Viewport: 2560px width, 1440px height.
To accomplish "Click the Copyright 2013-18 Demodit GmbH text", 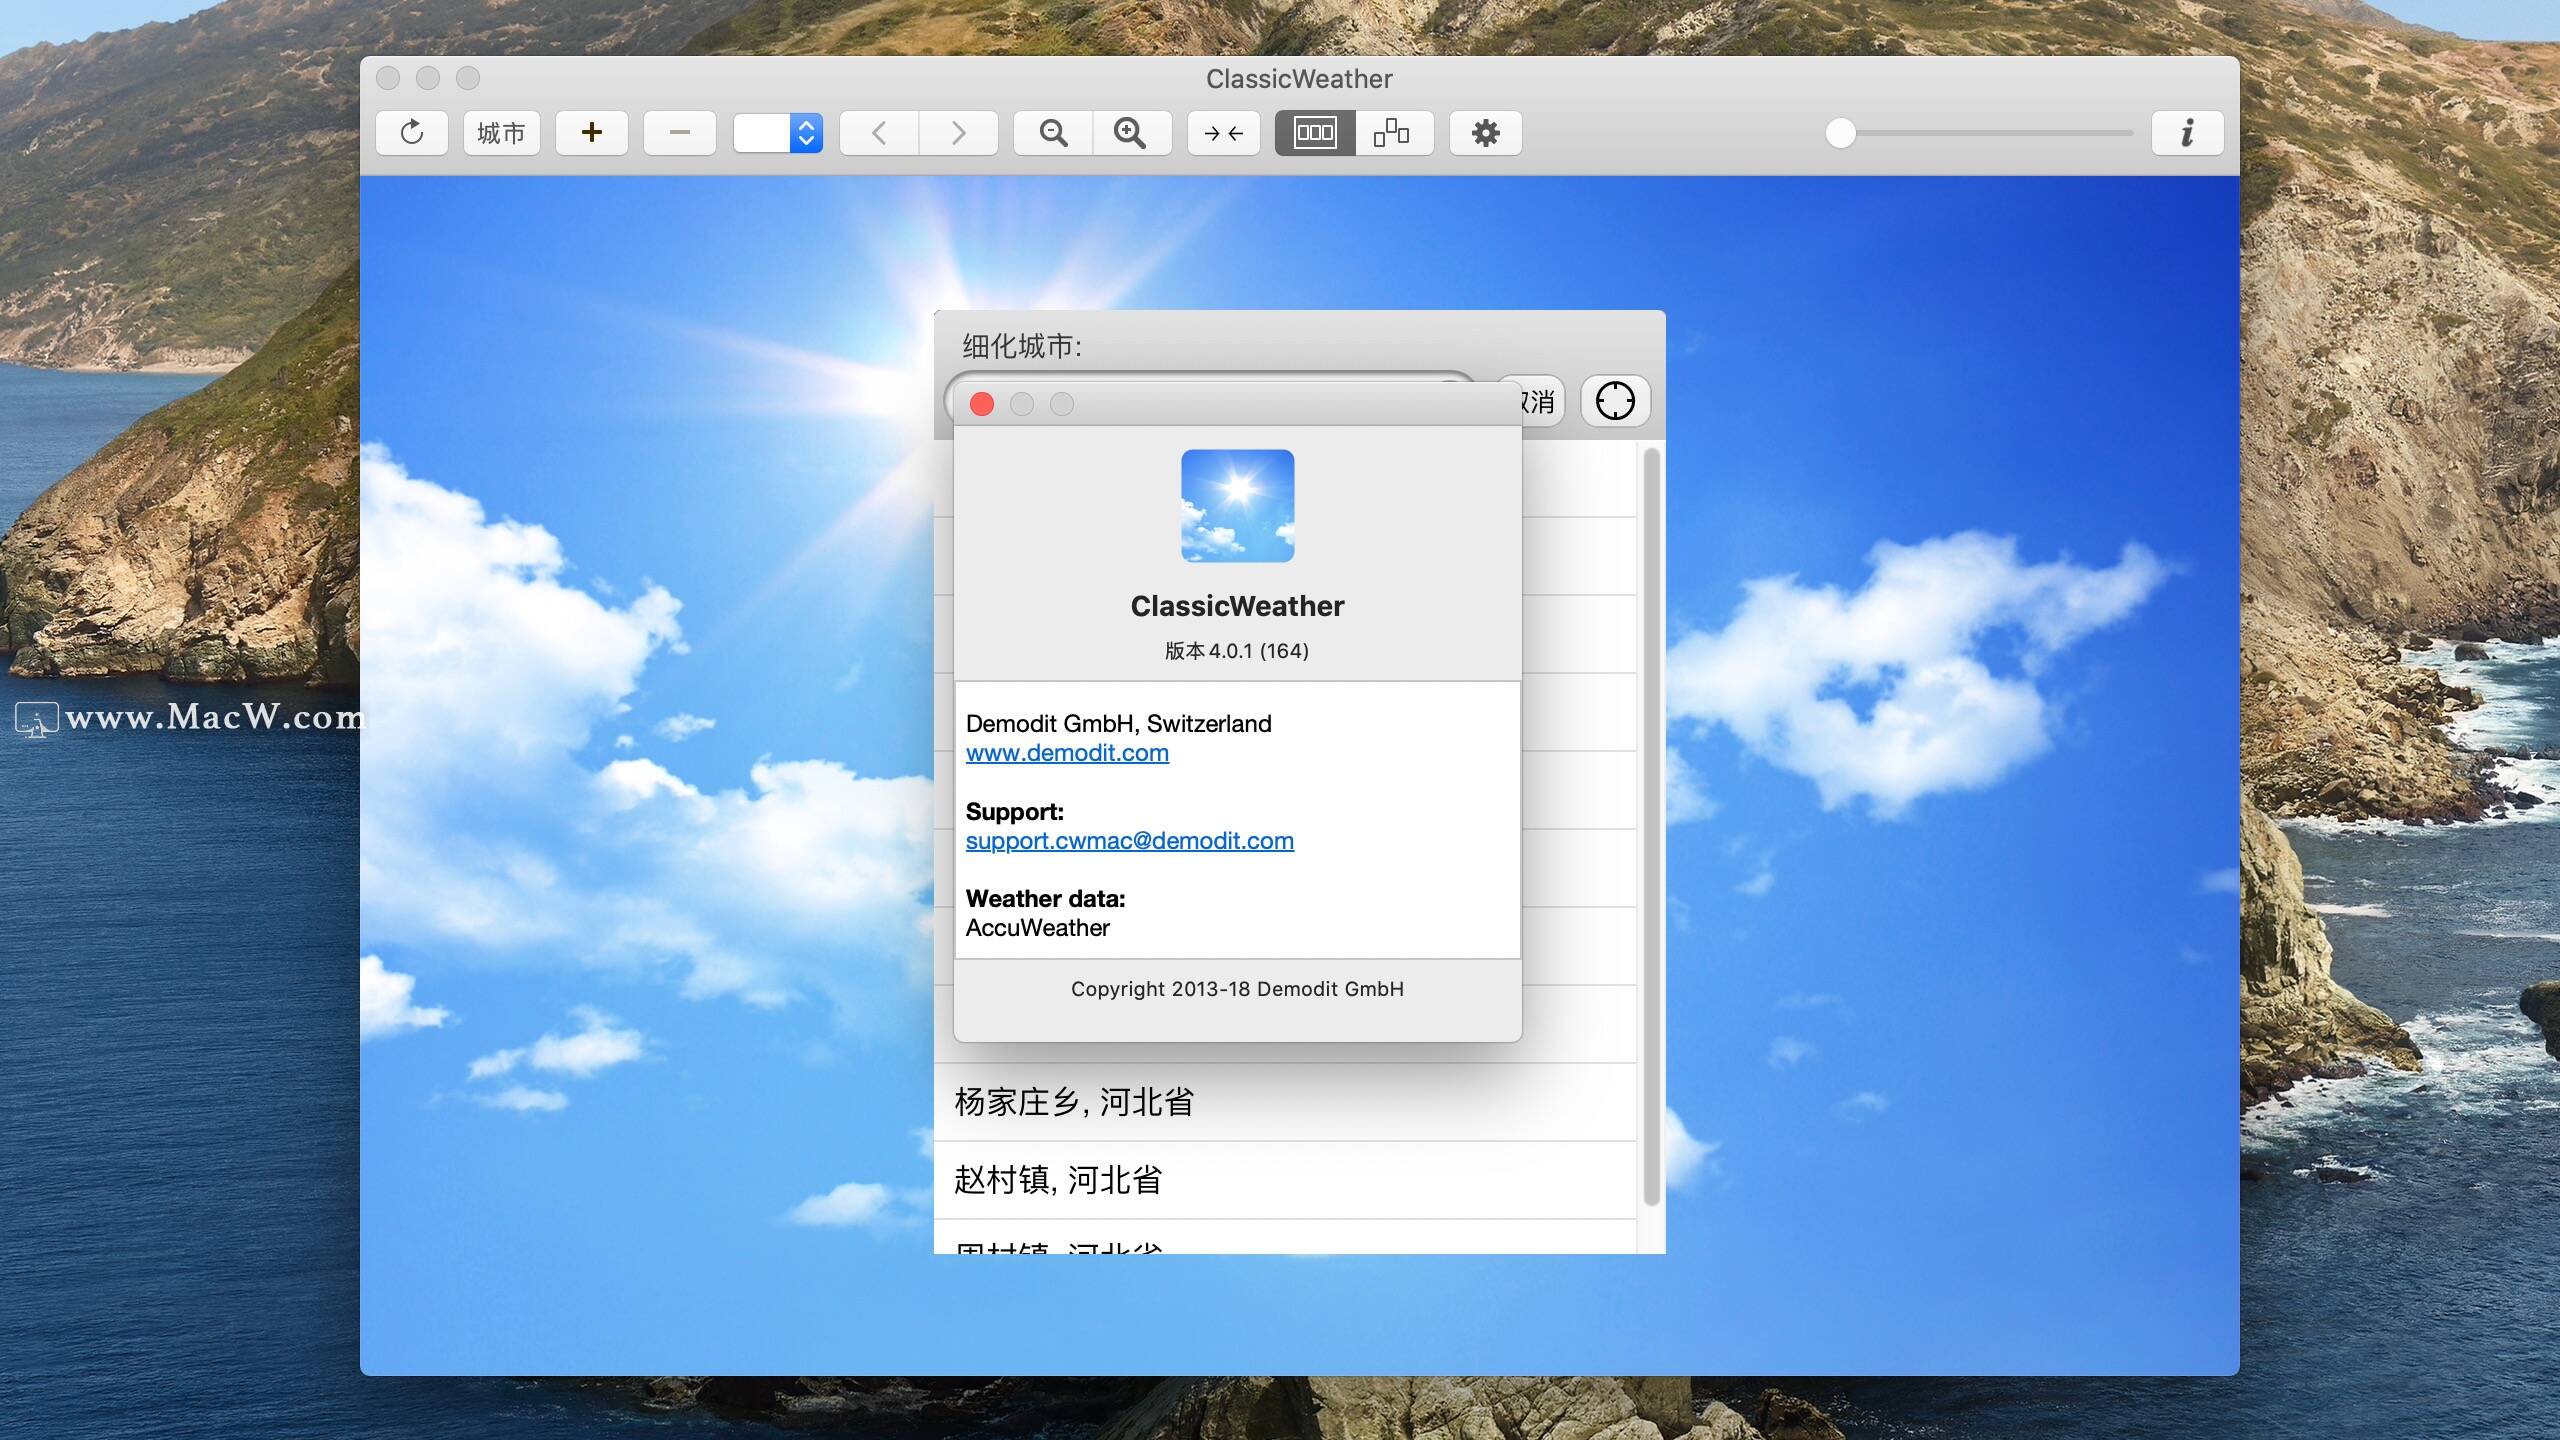I will click(1237, 989).
